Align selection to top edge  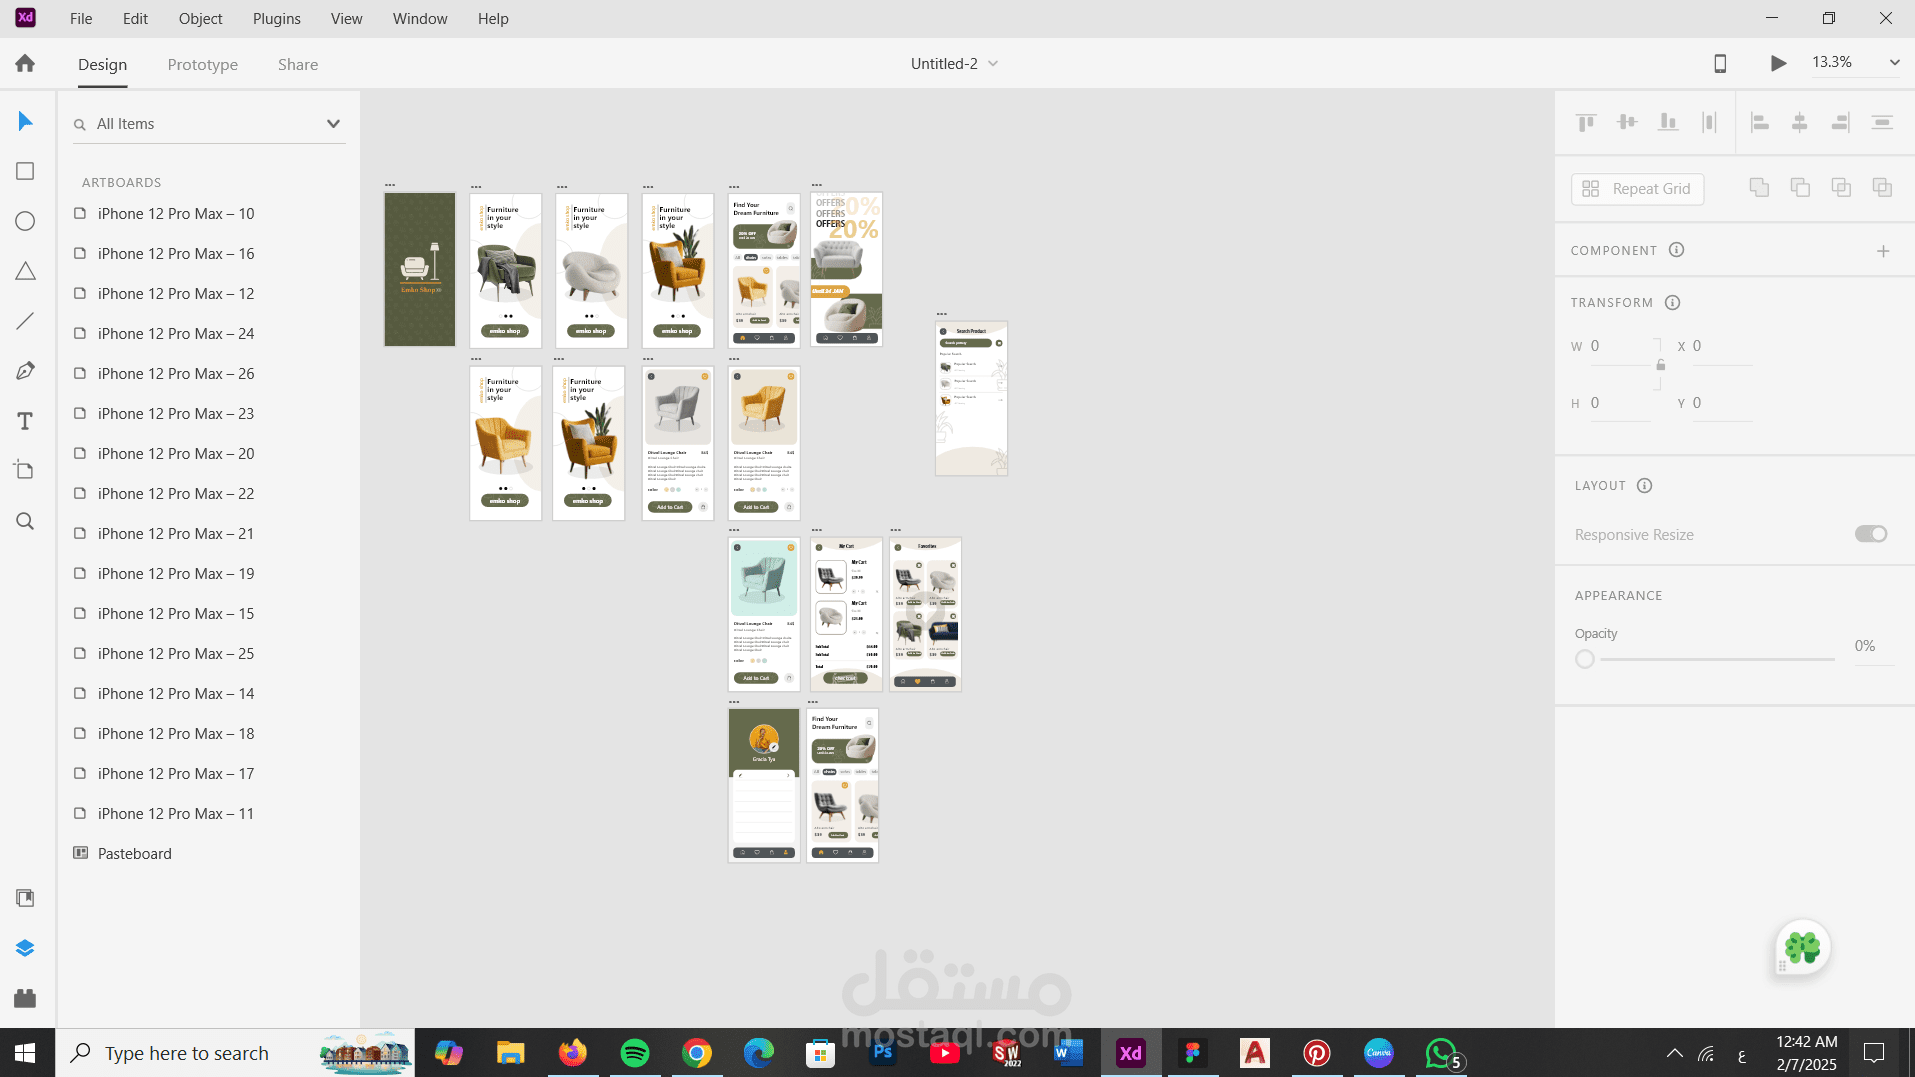click(1586, 122)
